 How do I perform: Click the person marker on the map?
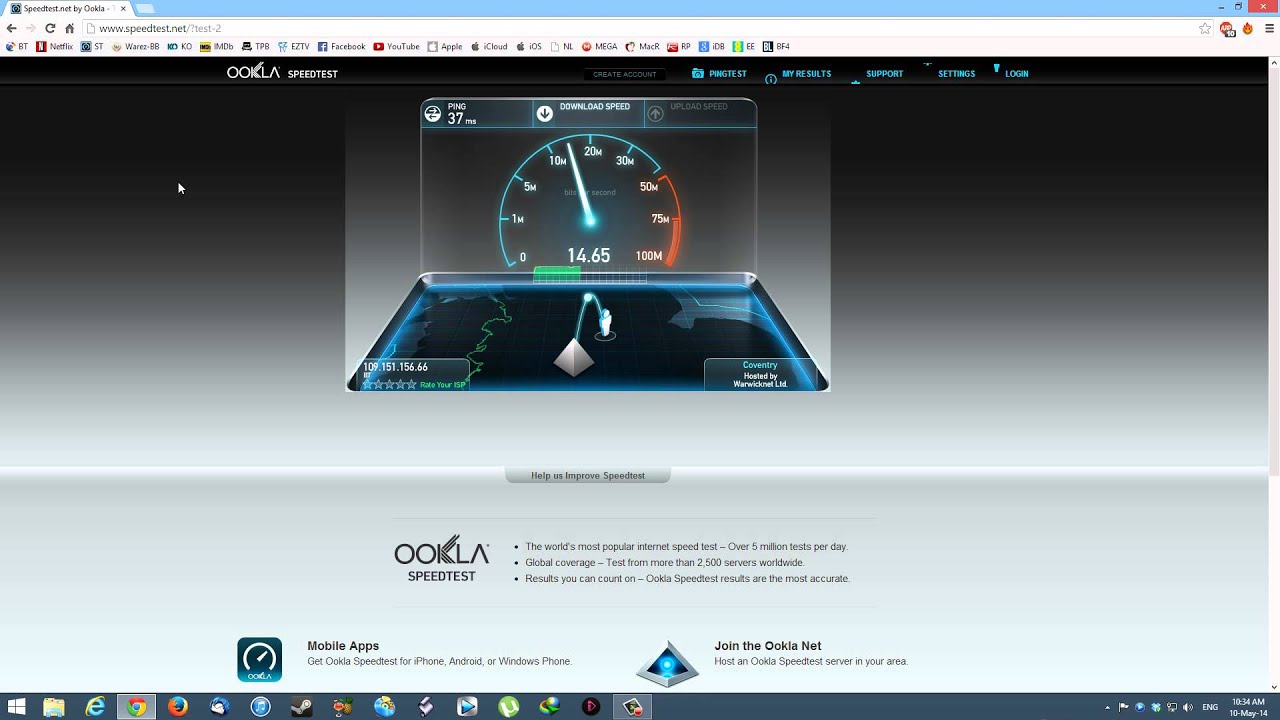click(605, 323)
